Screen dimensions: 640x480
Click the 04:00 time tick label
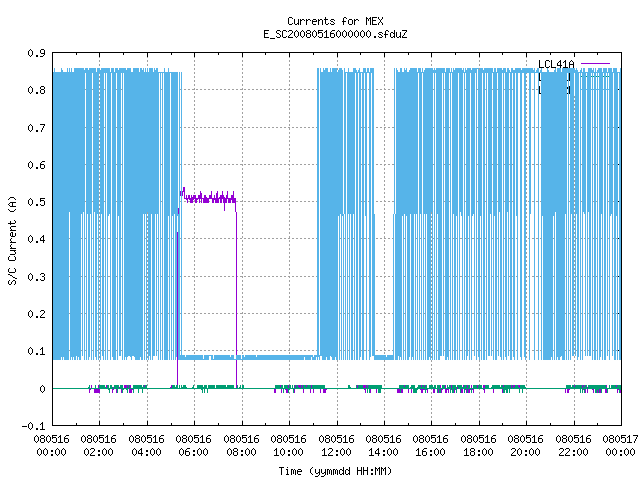146,452
